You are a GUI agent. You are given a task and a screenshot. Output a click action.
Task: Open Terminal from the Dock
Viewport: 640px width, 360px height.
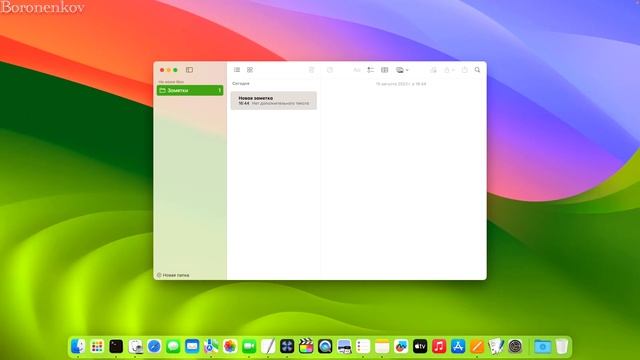[x=116, y=346]
